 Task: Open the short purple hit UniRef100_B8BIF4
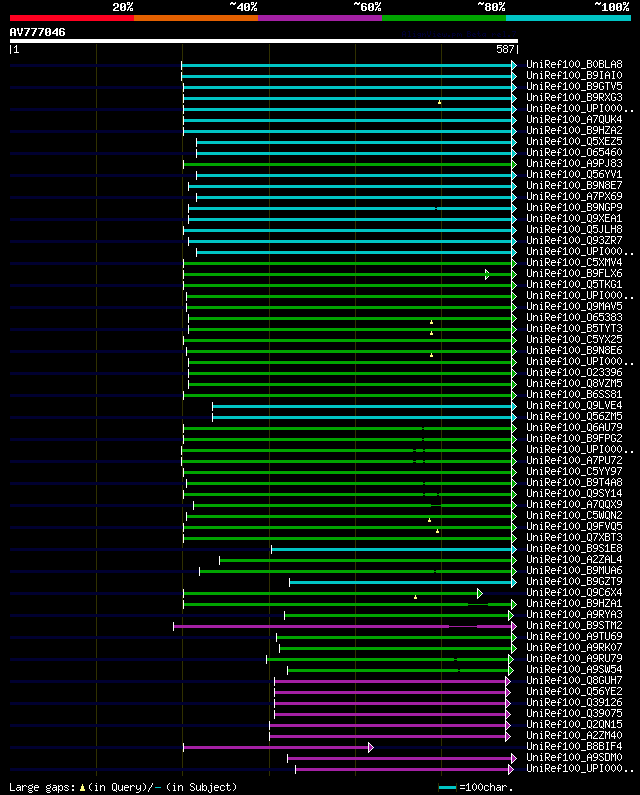pyautogui.click(x=574, y=747)
